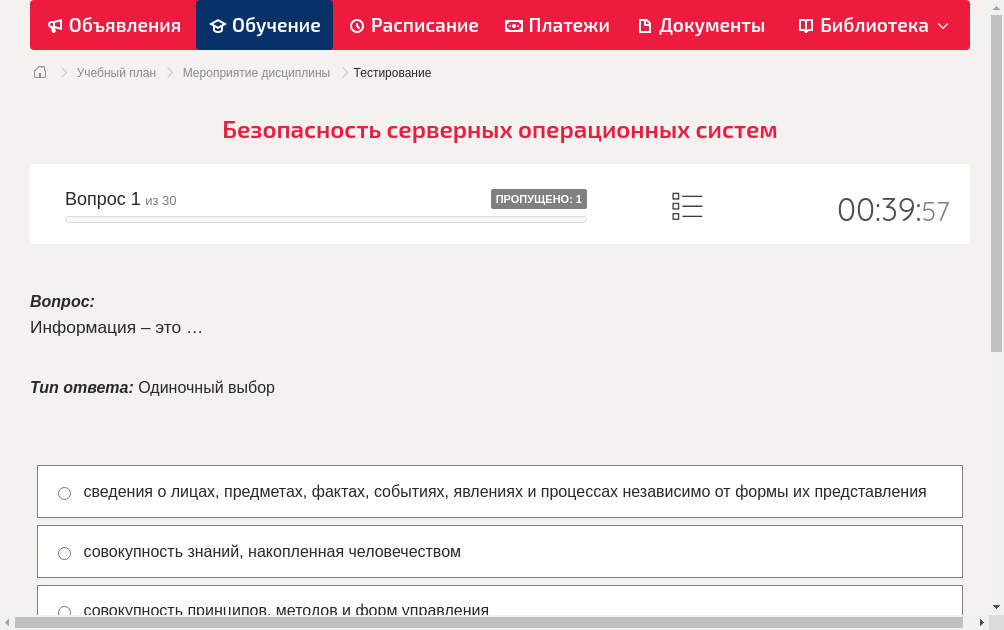Click the payment card icon on Платежи
1004x630 pixels.
coord(514,25)
